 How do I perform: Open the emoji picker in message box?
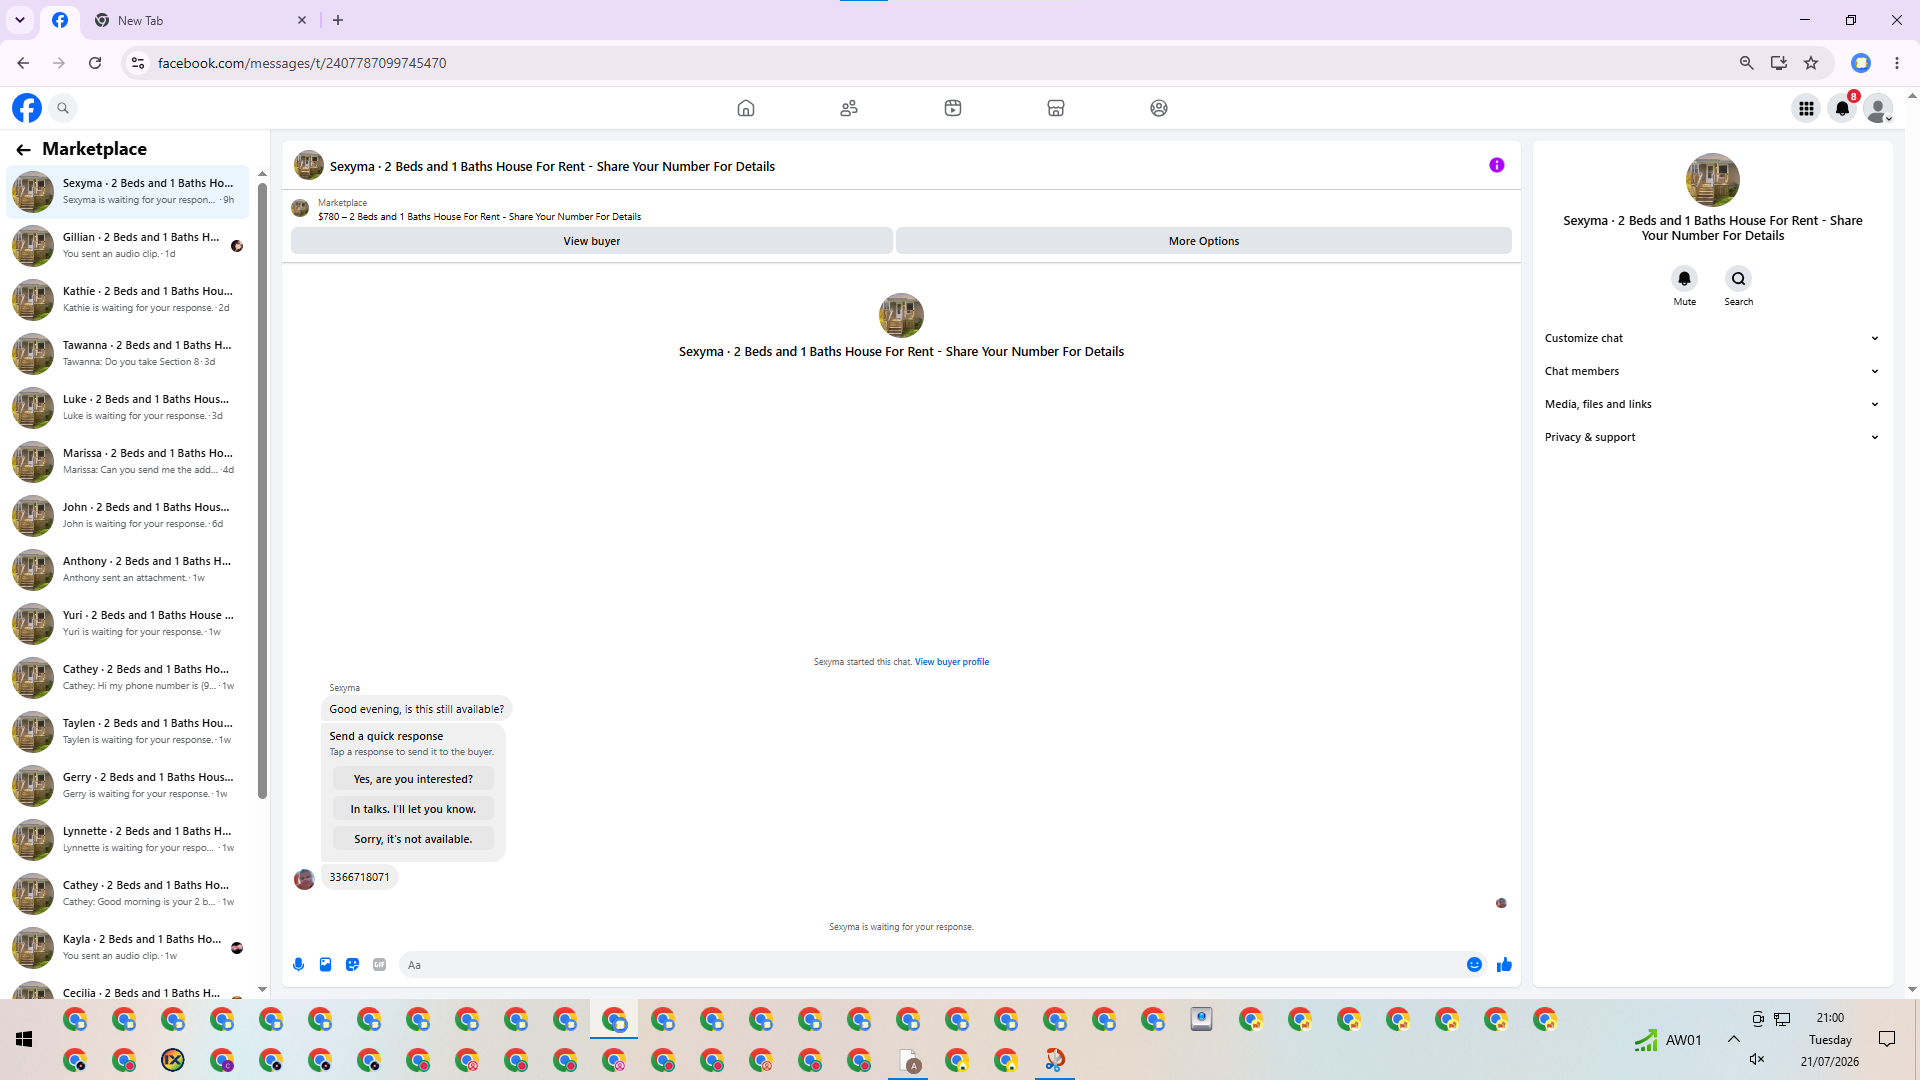pos(1474,965)
